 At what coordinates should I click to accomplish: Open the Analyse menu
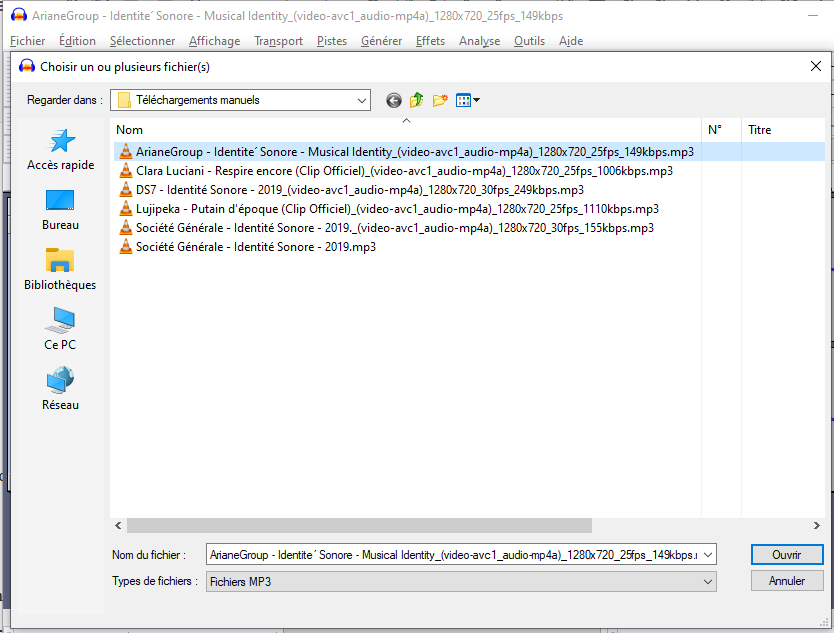479,41
